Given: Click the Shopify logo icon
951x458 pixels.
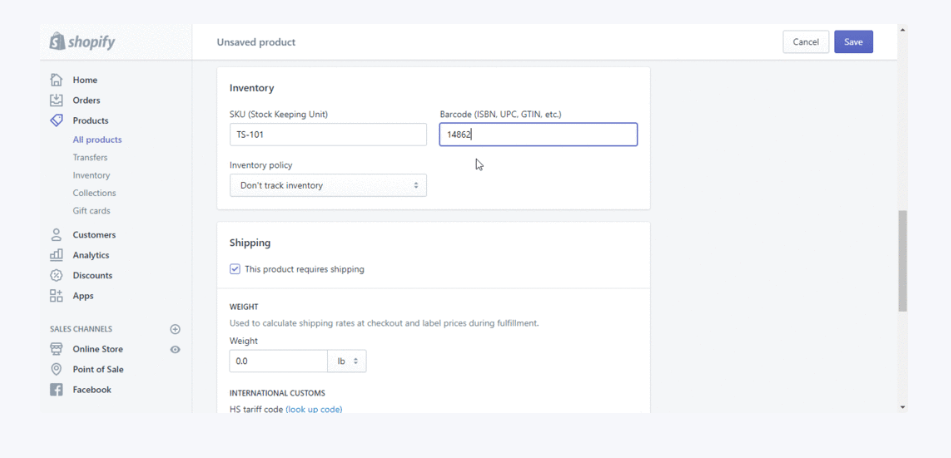Looking at the screenshot, I should coord(58,41).
